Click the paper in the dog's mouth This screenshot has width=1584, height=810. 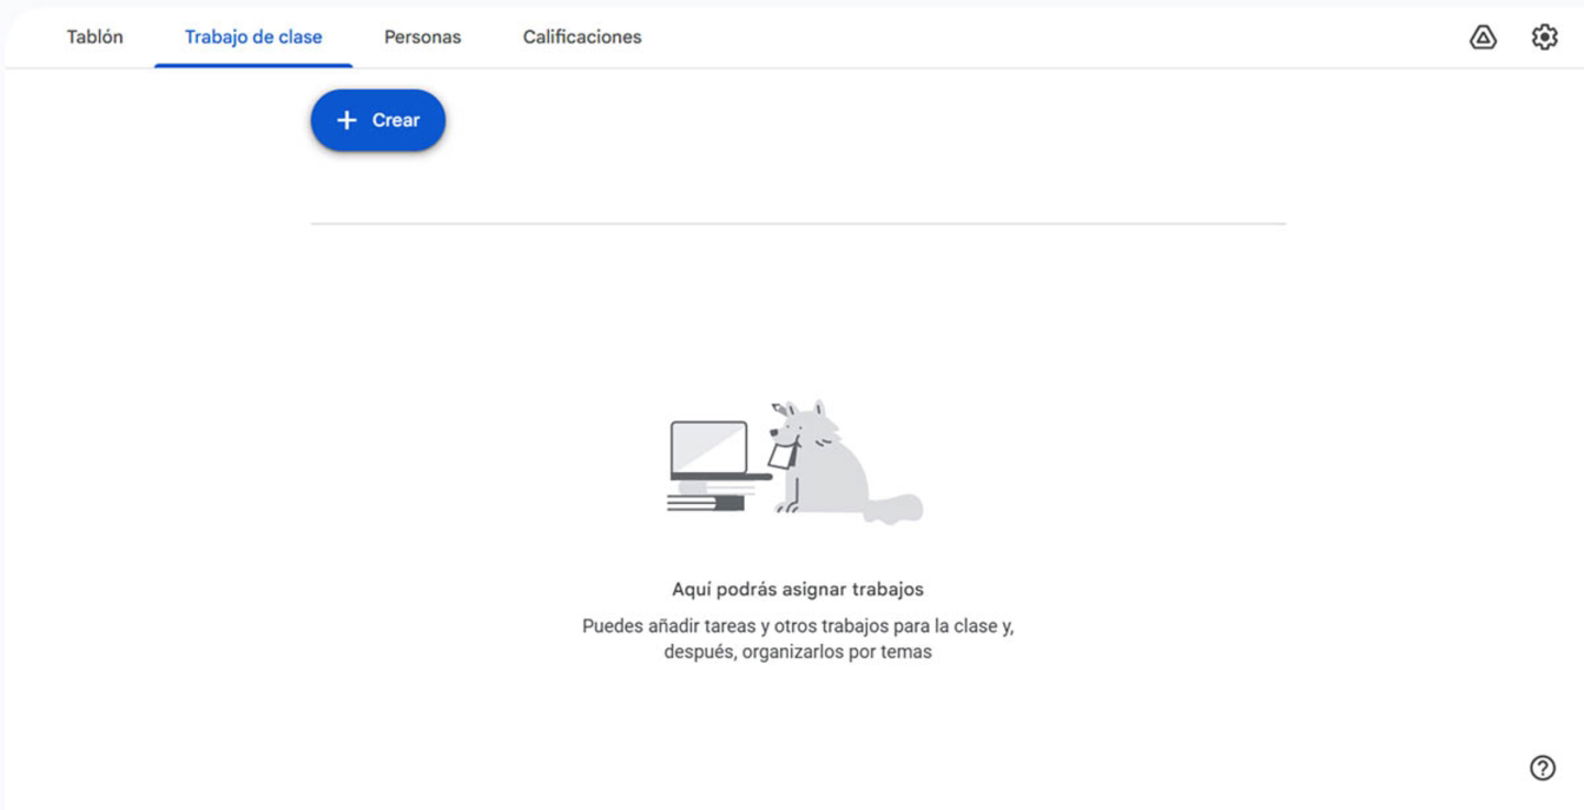[x=781, y=455]
